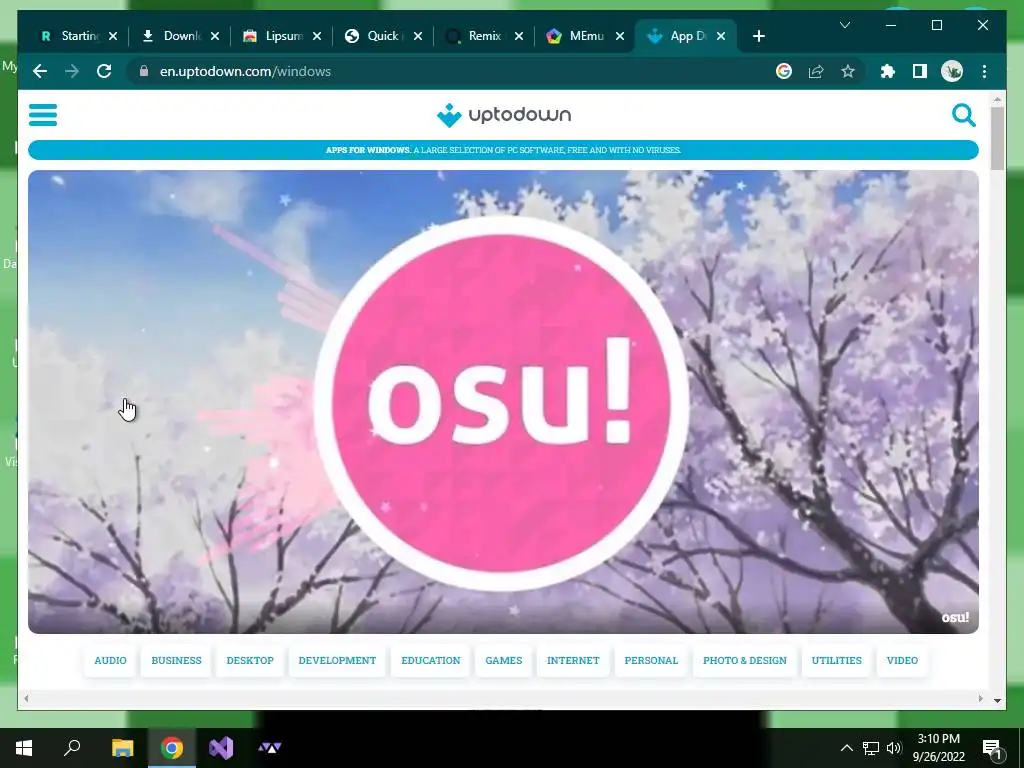Open the Games category
The width and height of the screenshot is (1024, 768).
pos(504,660)
